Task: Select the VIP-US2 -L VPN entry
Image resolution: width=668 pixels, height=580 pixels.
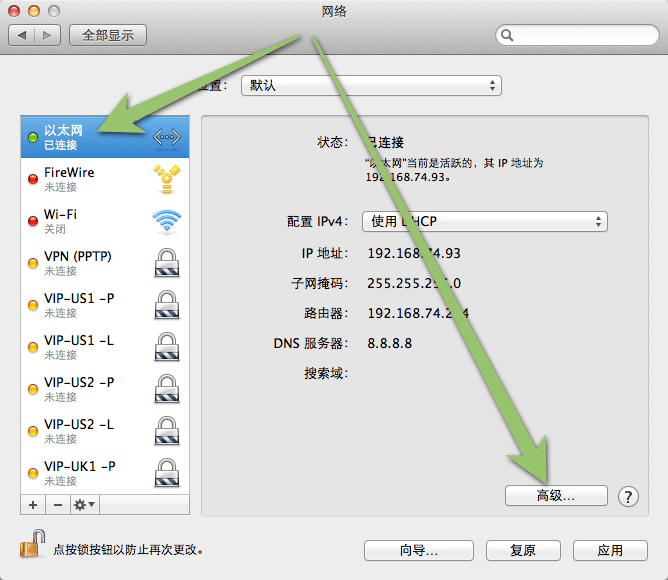Action: (x=105, y=431)
